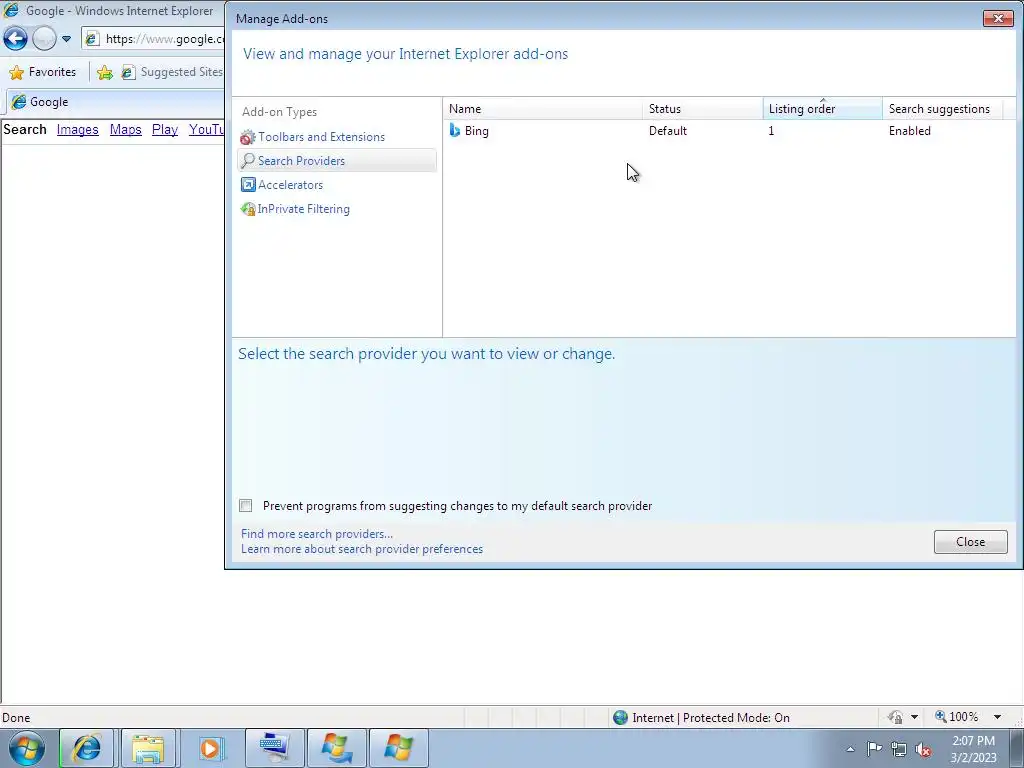Click the IE Back navigation button
The image size is (1024, 768).
15,39
